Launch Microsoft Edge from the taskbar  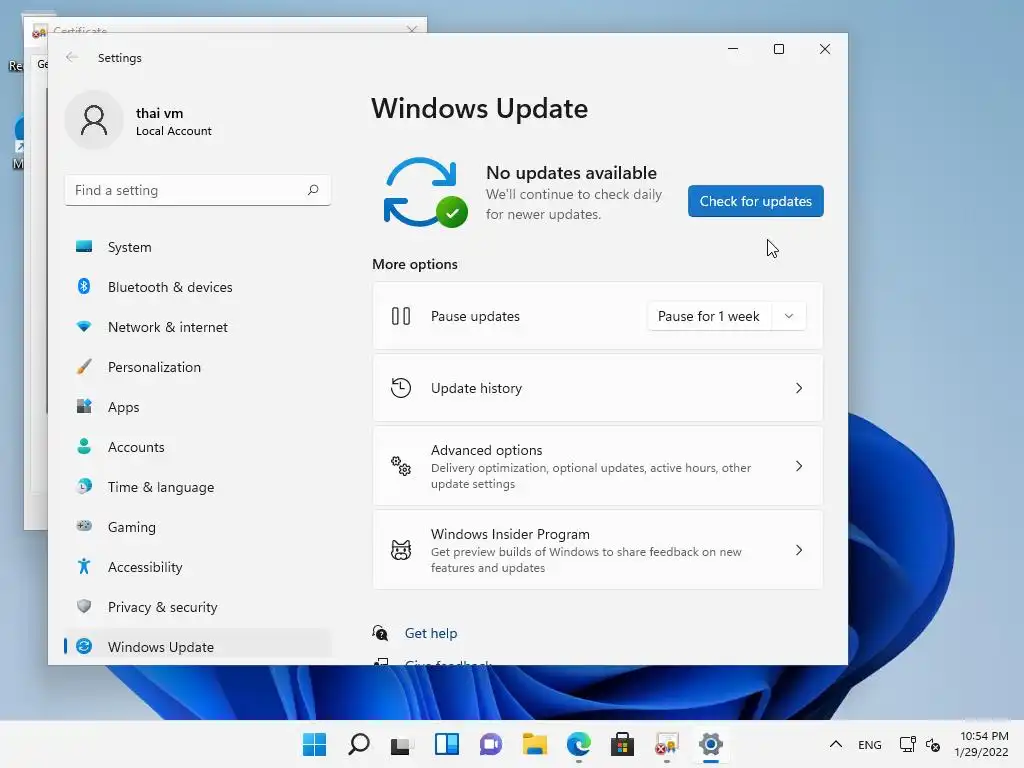579,744
